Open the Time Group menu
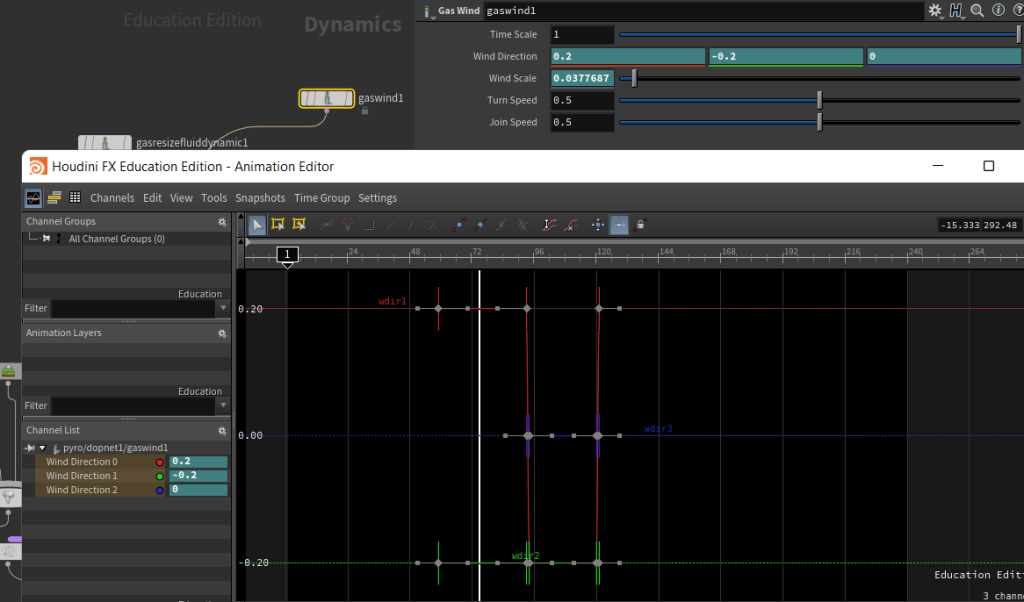Image resolution: width=1024 pixels, height=602 pixels. [x=322, y=198]
